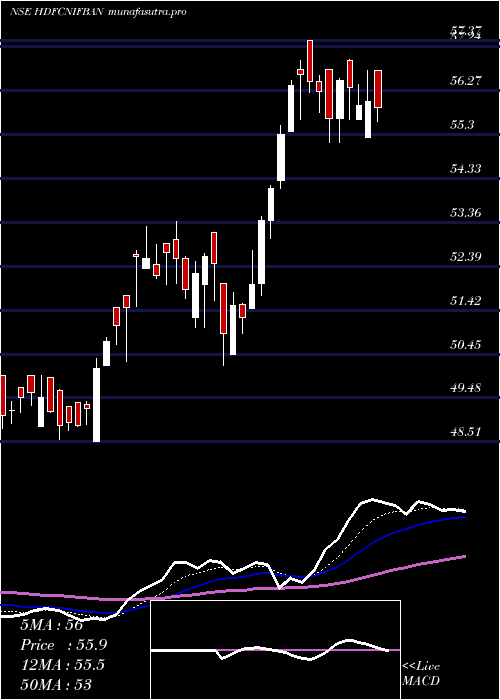The width and height of the screenshot is (500, 700).
Task: Click the 52.39 price axis label
Action: (x=466, y=257)
